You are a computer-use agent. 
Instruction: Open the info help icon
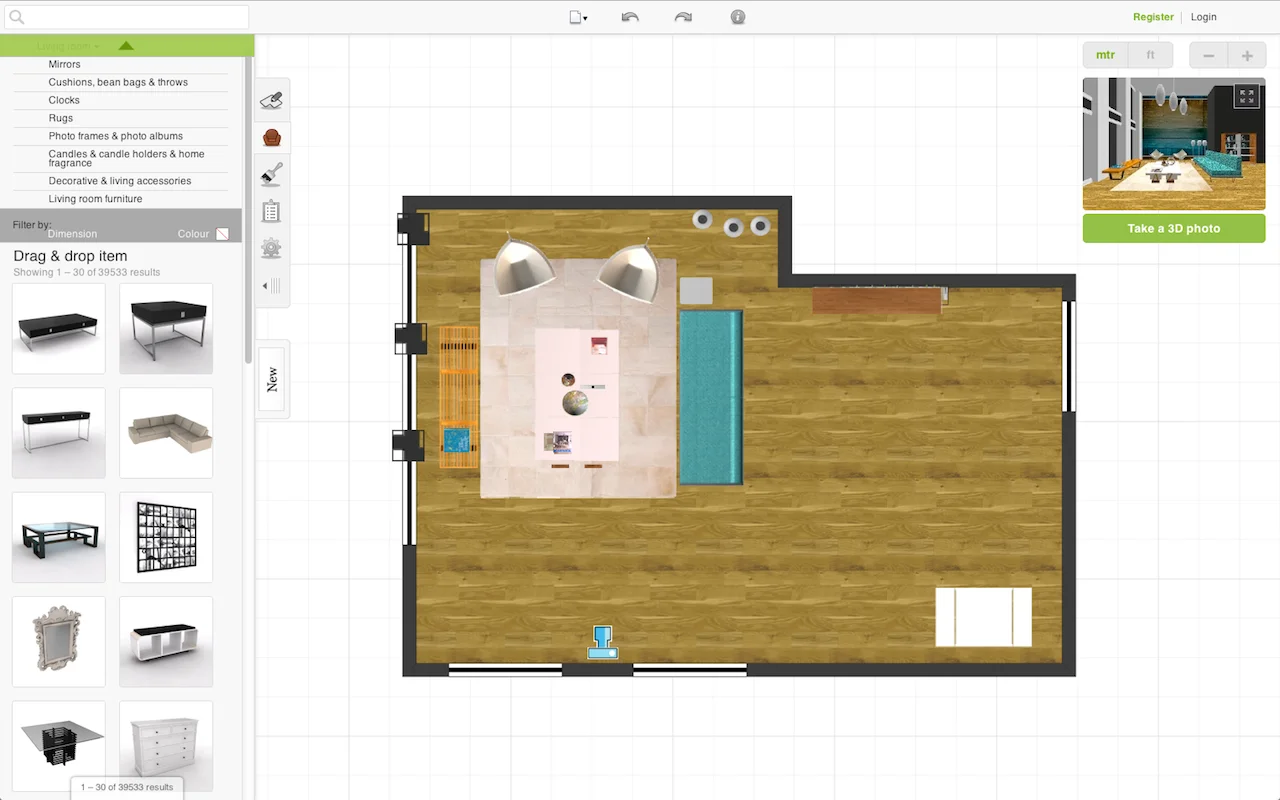pyautogui.click(x=738, y=17)
